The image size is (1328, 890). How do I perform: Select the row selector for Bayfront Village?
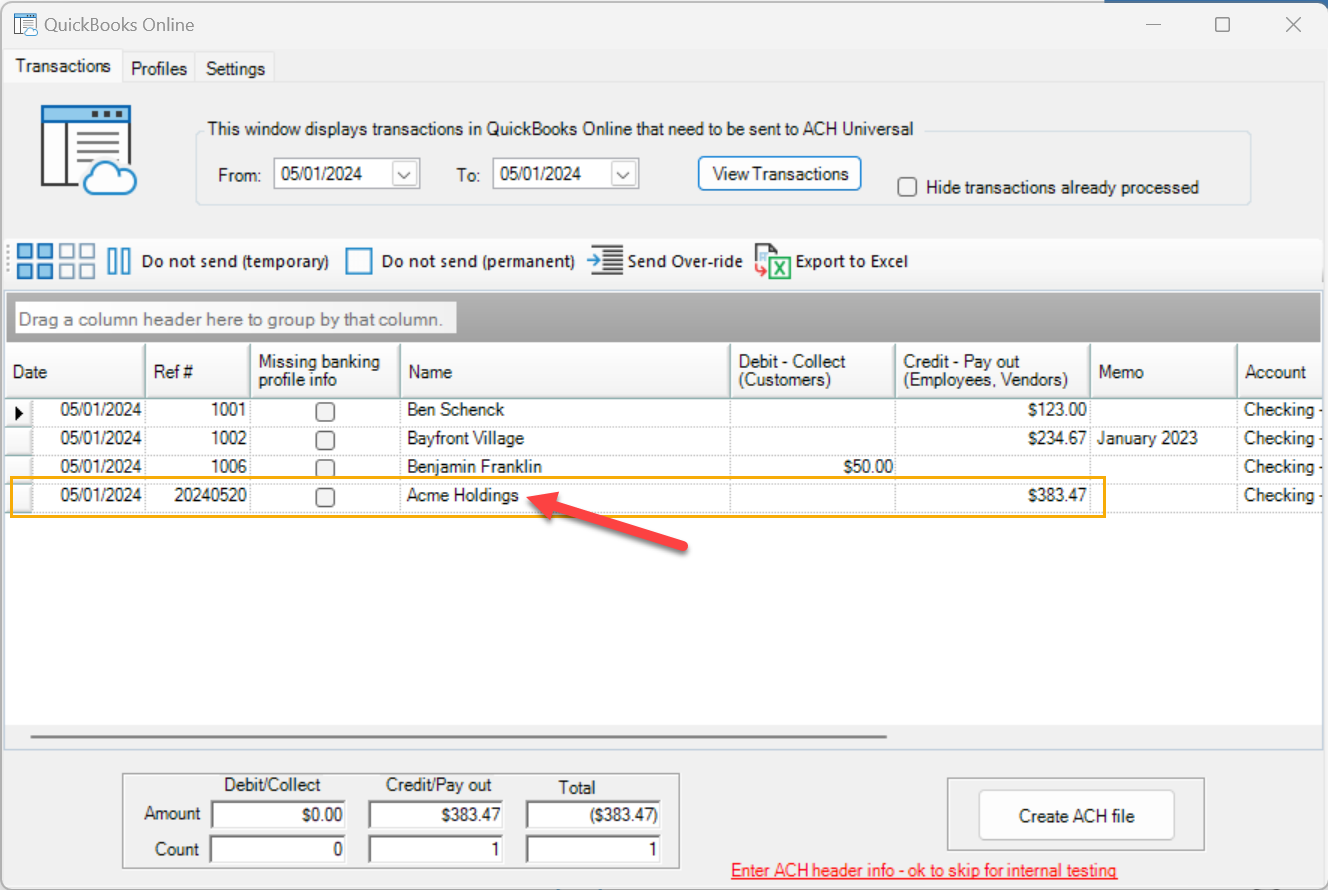click(x=20, y=439)
